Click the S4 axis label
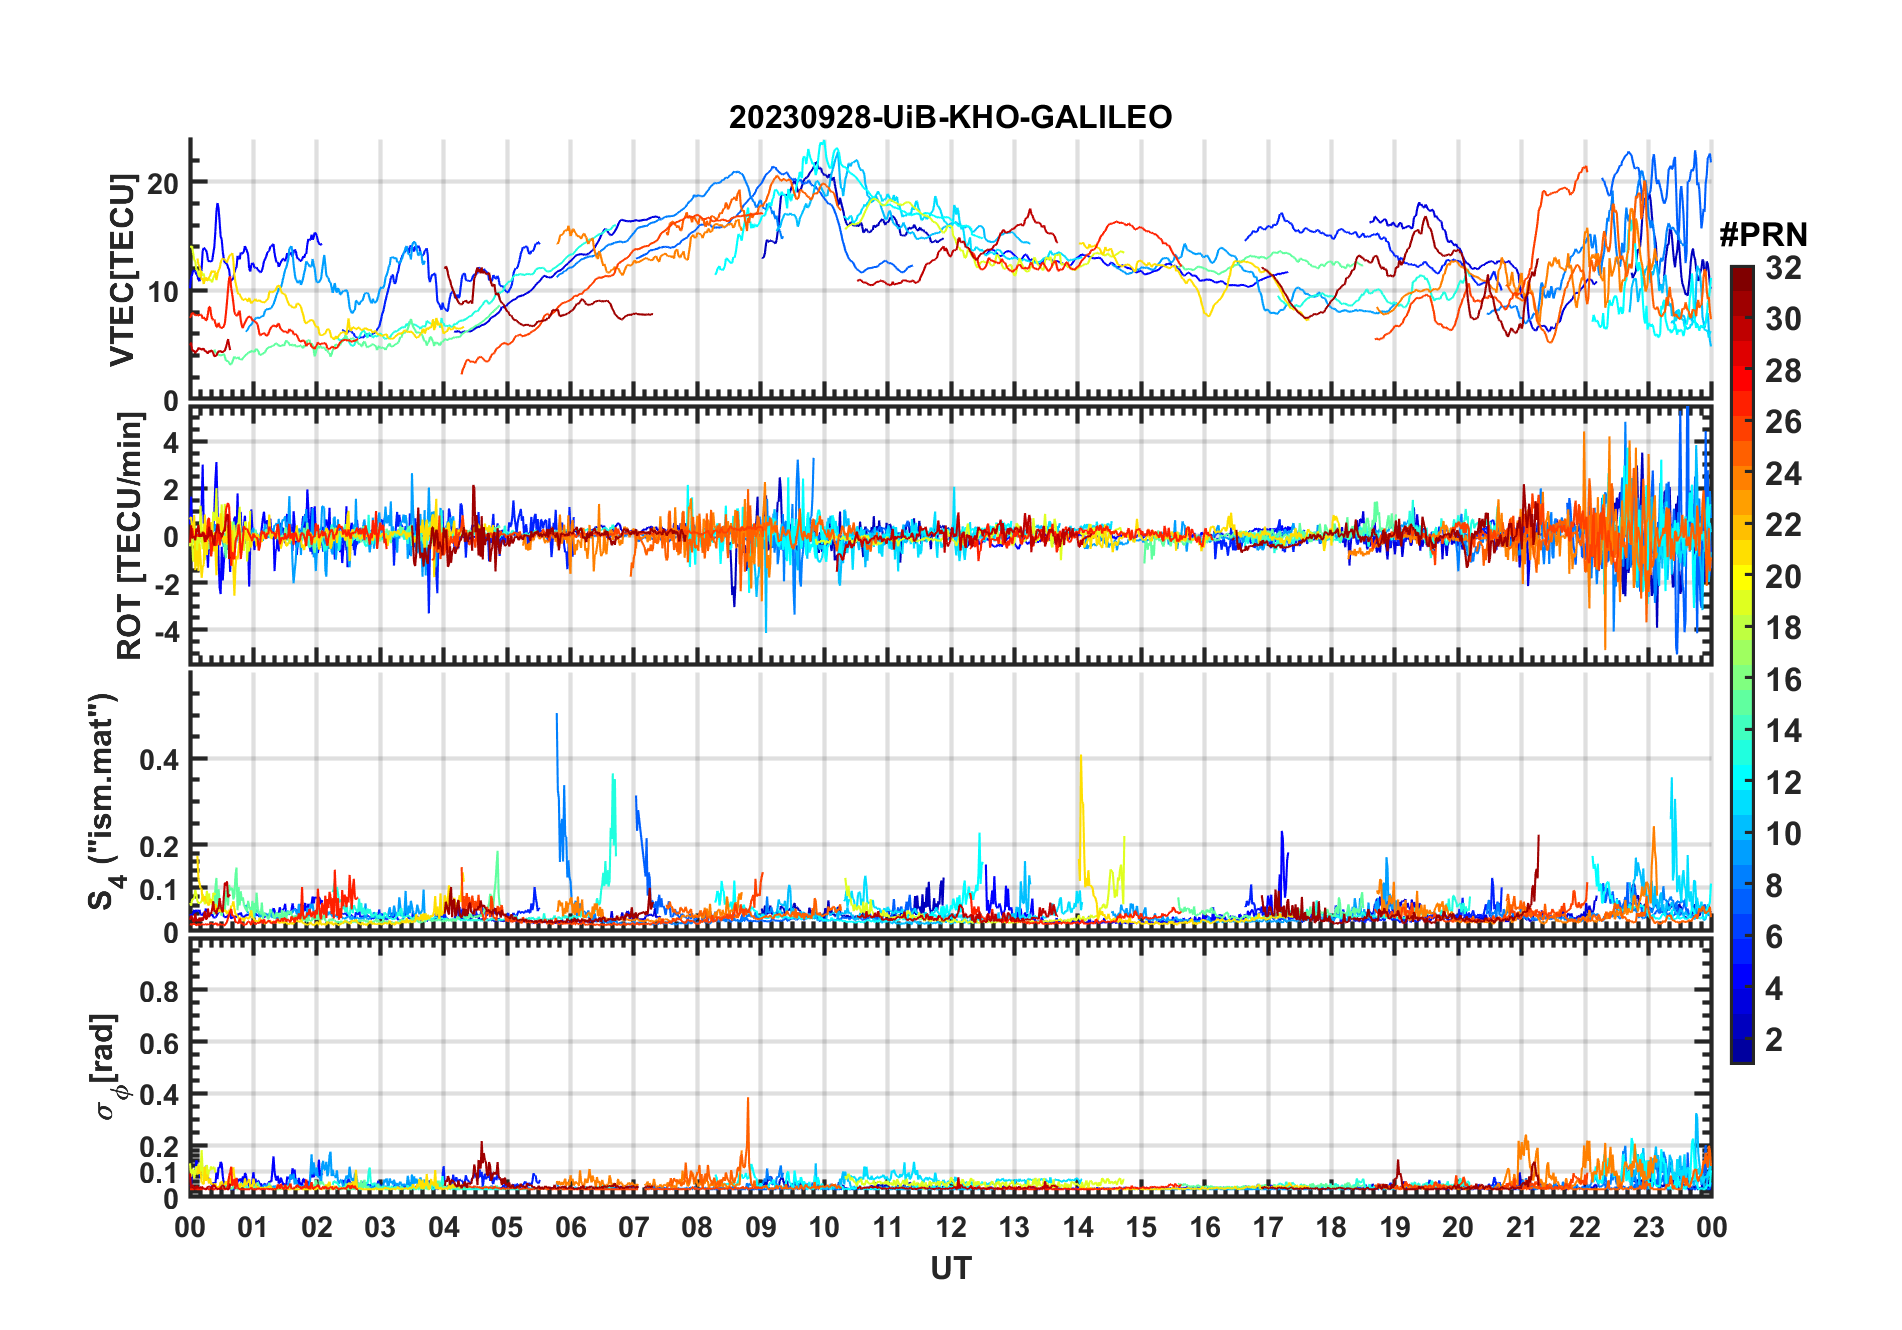 (104, 801)
